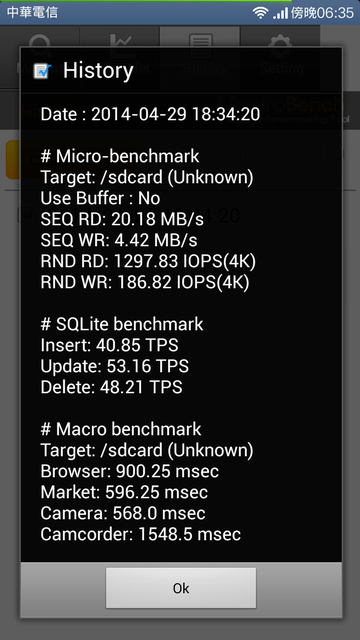The image size is (360, 640).
Task: Tap the 中華電信 carrier label
Action: 32,13
